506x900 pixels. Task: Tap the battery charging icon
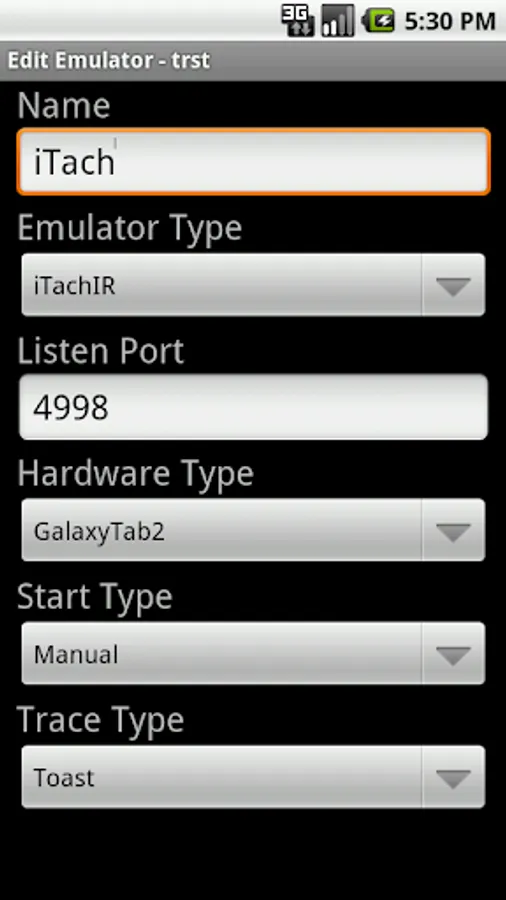pos(378,21)
